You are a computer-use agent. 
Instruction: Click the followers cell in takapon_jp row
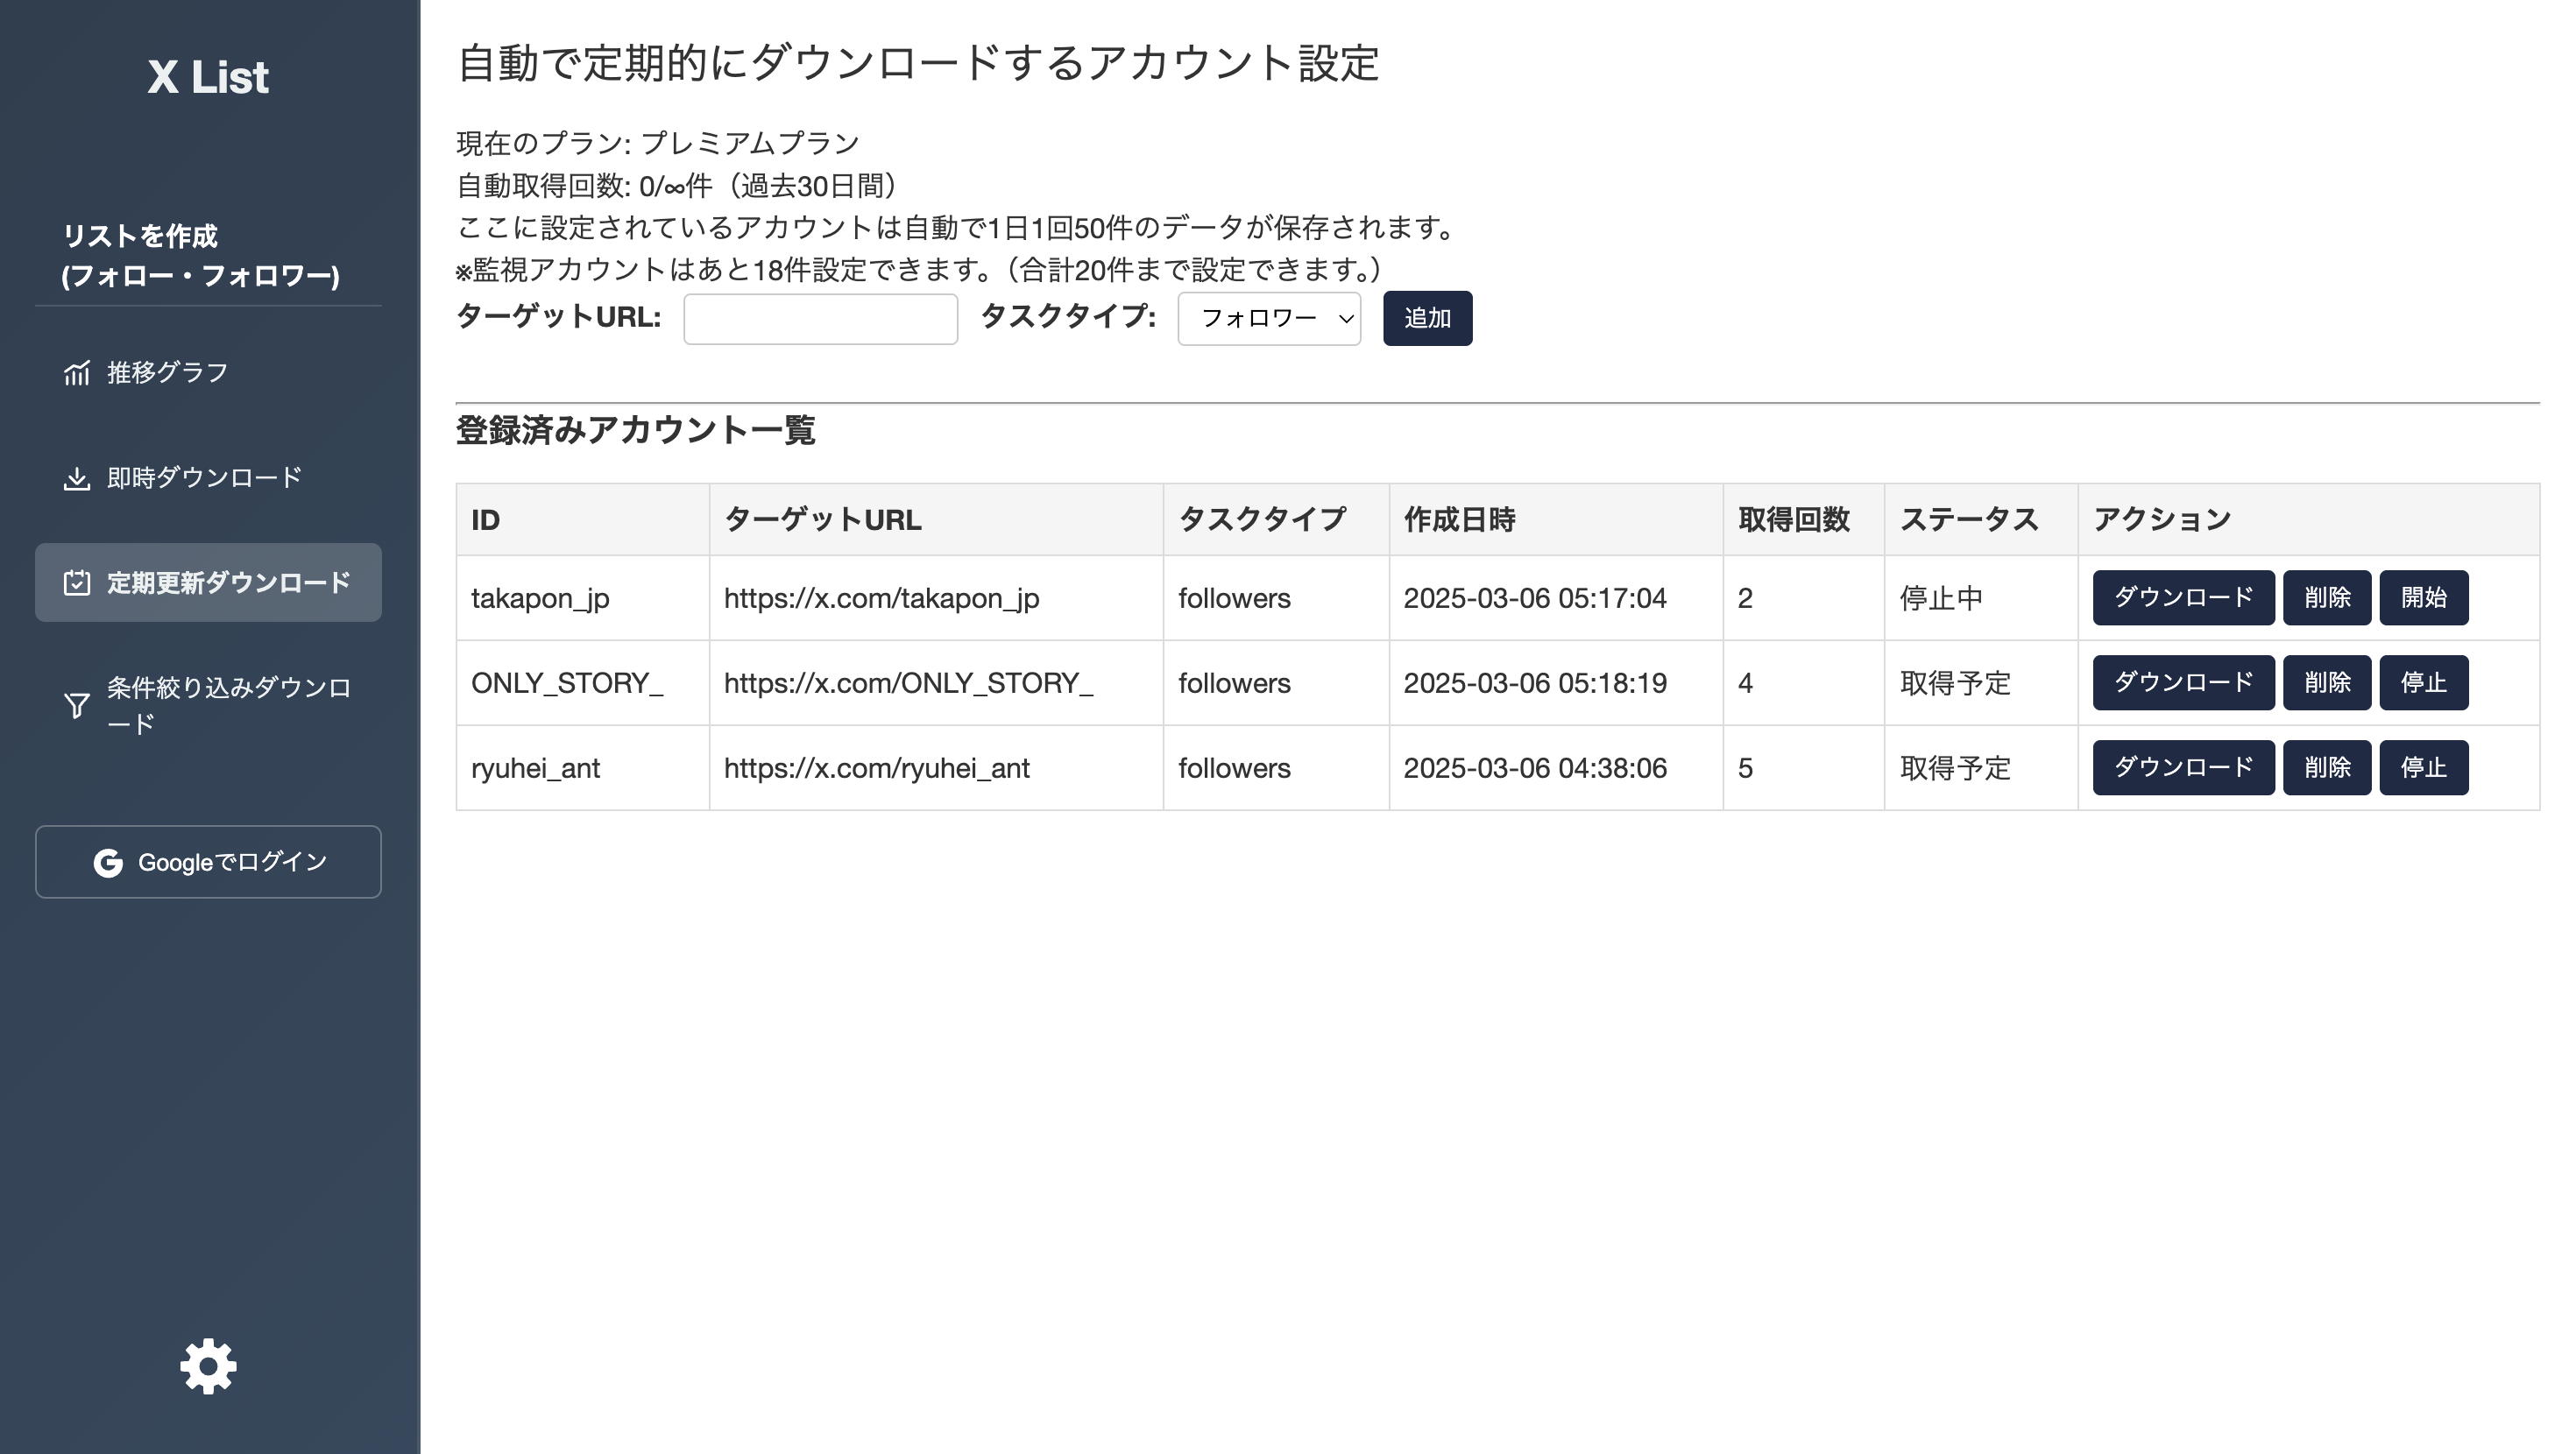pyautogui.click(x=1276, y=598)
